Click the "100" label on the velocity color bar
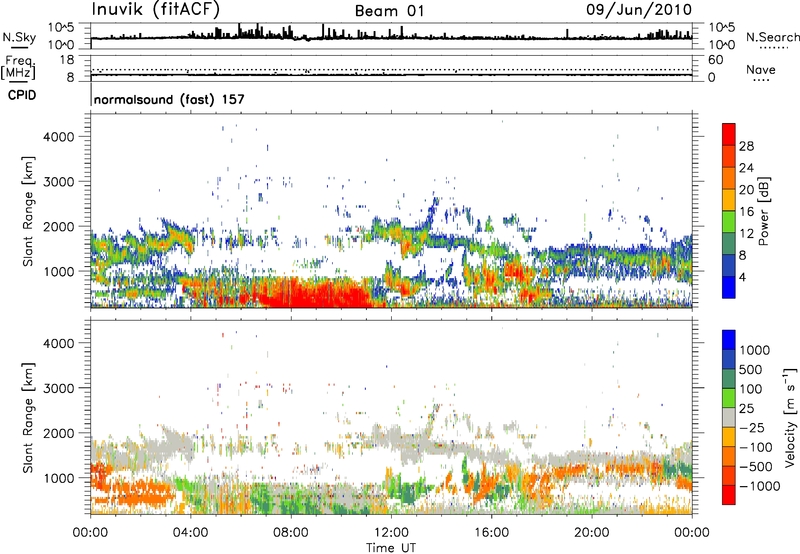The height and width of the screenshot is (554, 800). [x=751, y=389]
